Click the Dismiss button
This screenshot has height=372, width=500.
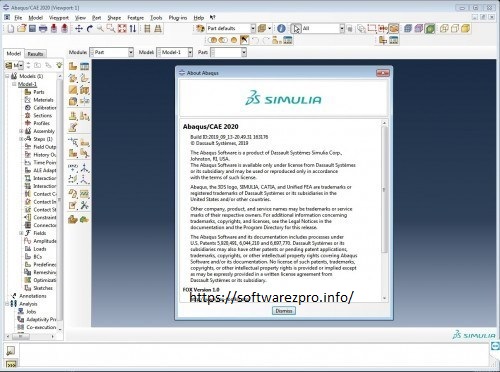(x=284, y=311)
